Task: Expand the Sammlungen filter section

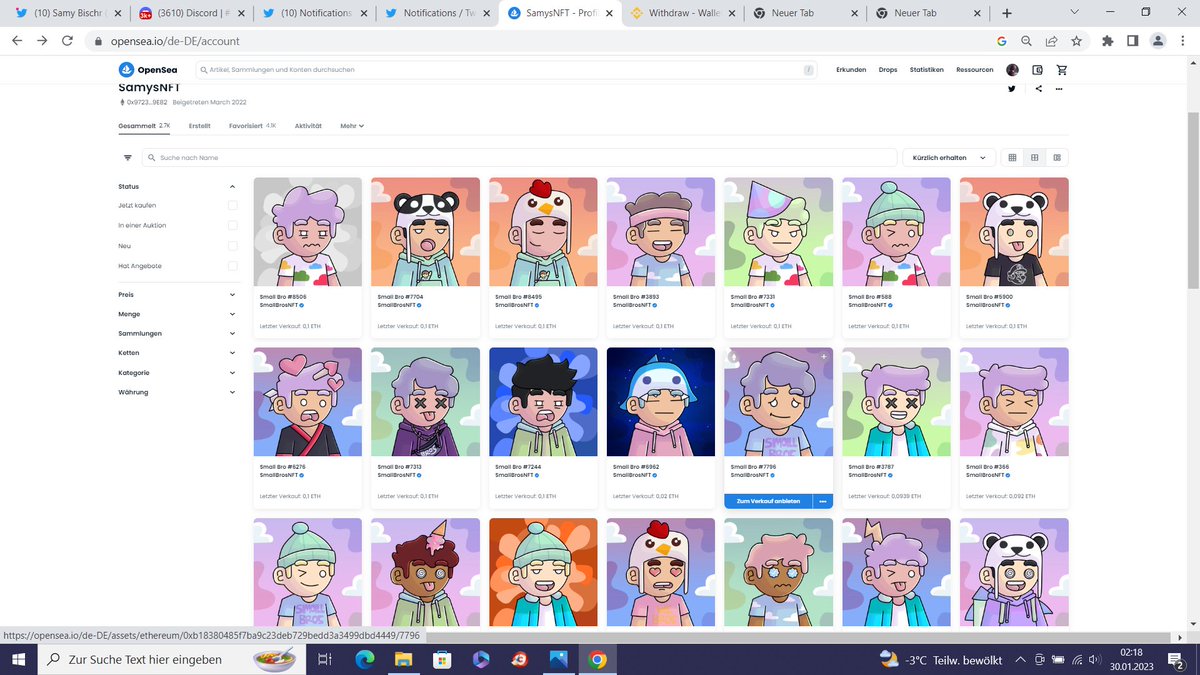Action: click(x=177, y=333)
